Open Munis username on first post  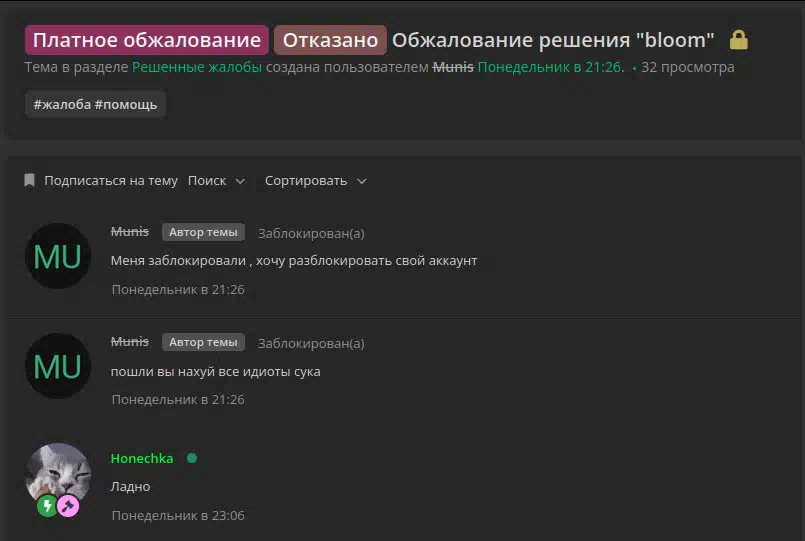click(130, 231)
